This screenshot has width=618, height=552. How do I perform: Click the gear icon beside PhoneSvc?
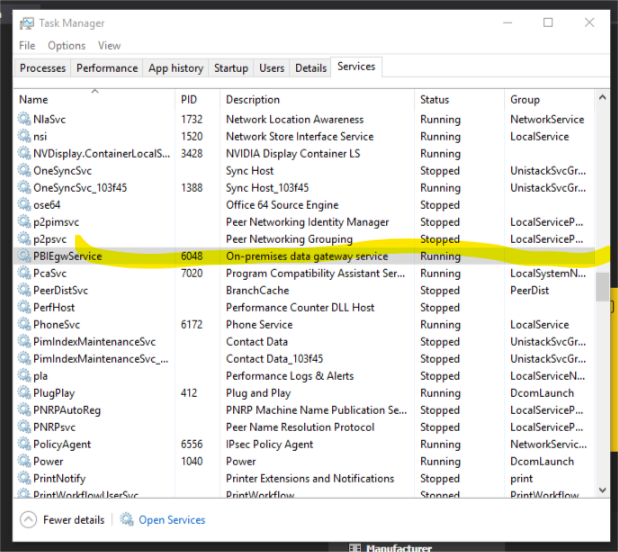24,324
